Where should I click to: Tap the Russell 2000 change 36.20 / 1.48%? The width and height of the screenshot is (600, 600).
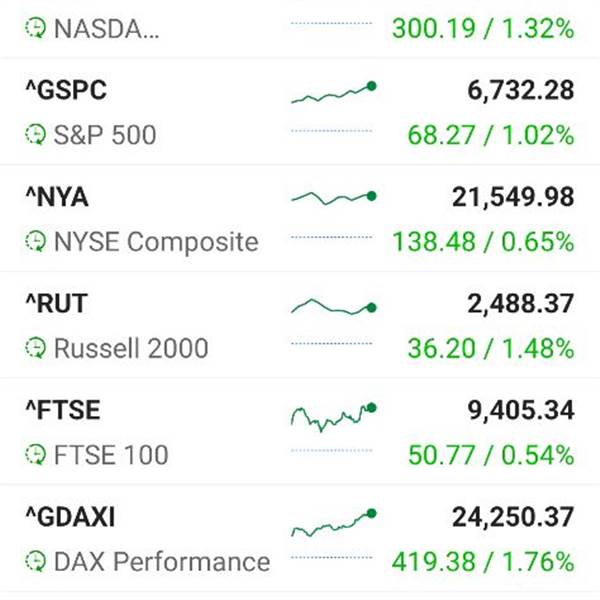(x=491, y=349)
